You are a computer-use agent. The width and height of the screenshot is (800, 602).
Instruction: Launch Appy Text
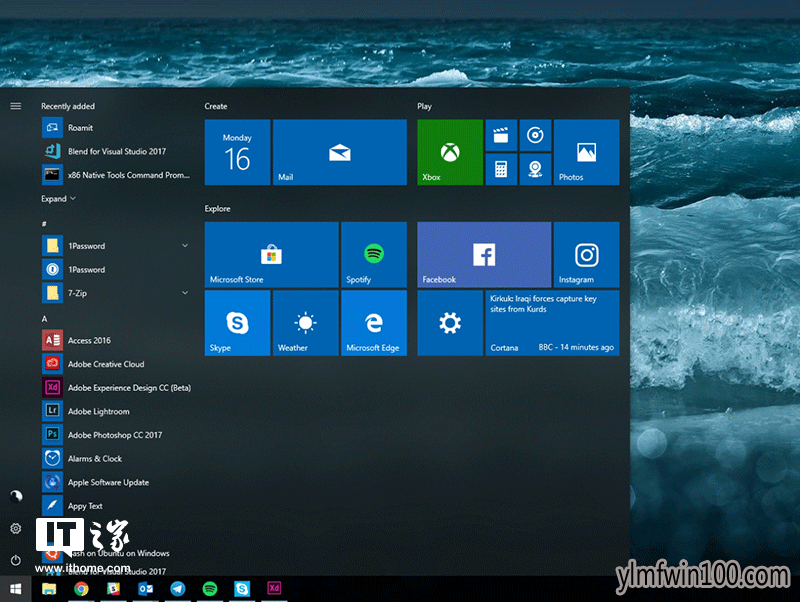116,506
